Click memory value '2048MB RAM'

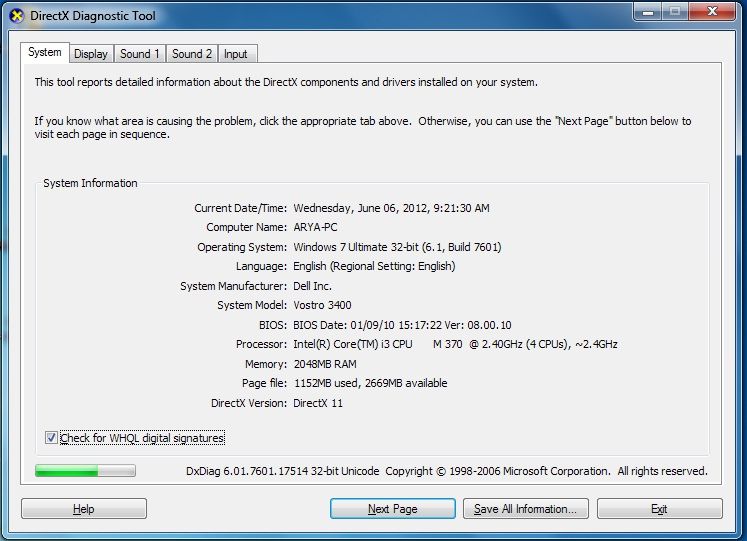pyautogui.click(x=325, y=364)
